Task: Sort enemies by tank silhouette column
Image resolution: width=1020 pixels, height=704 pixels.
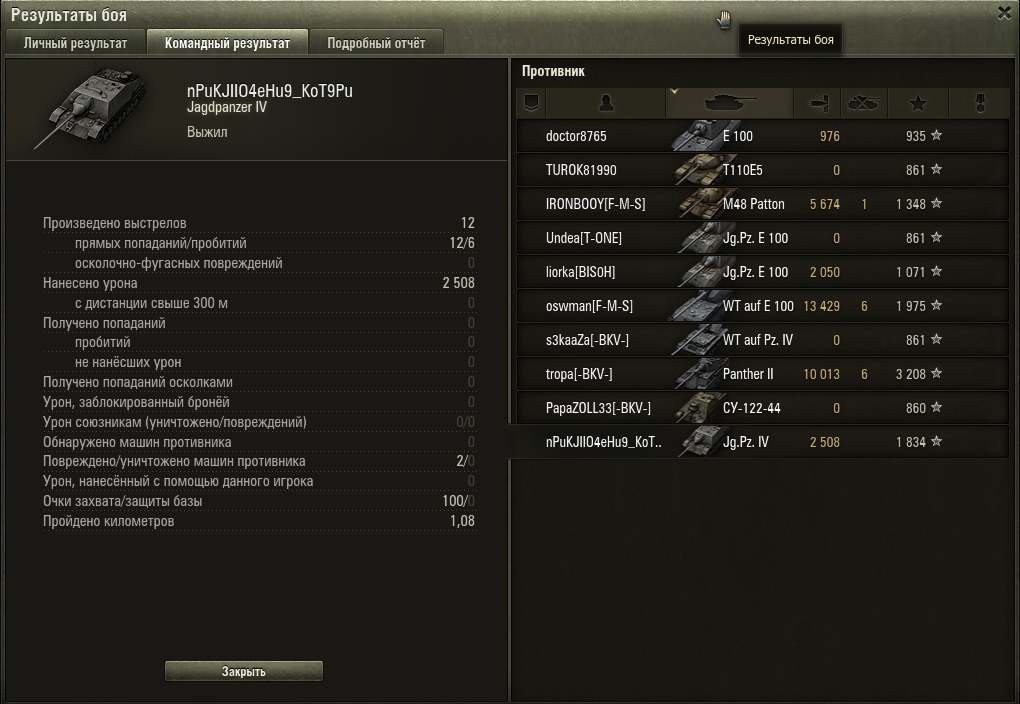Action: point(730,103)
